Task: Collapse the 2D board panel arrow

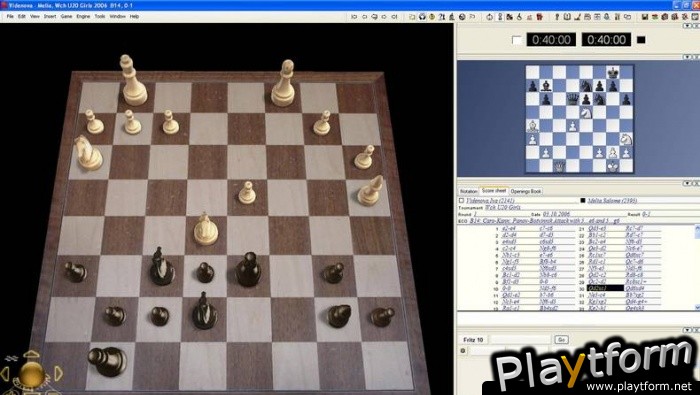Action: (x=688, y=57)
